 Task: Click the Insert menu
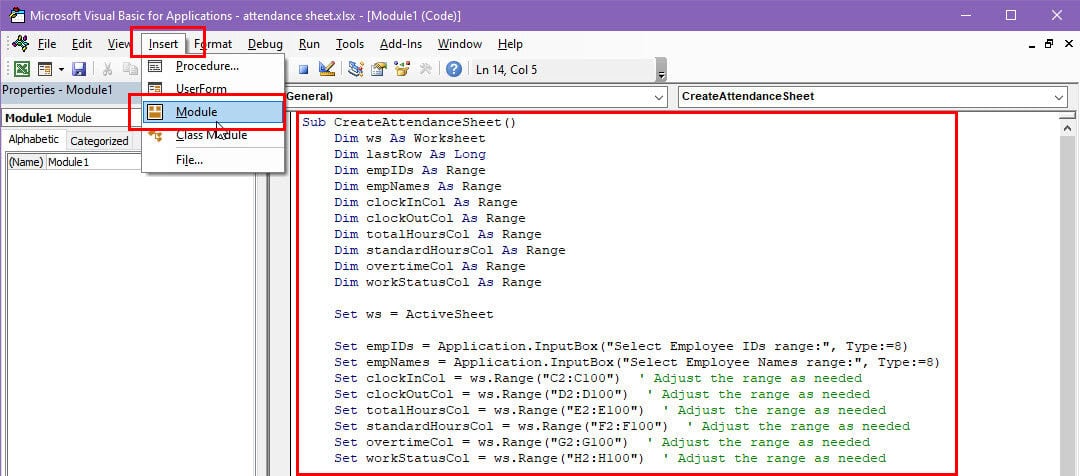click(163, 44)
